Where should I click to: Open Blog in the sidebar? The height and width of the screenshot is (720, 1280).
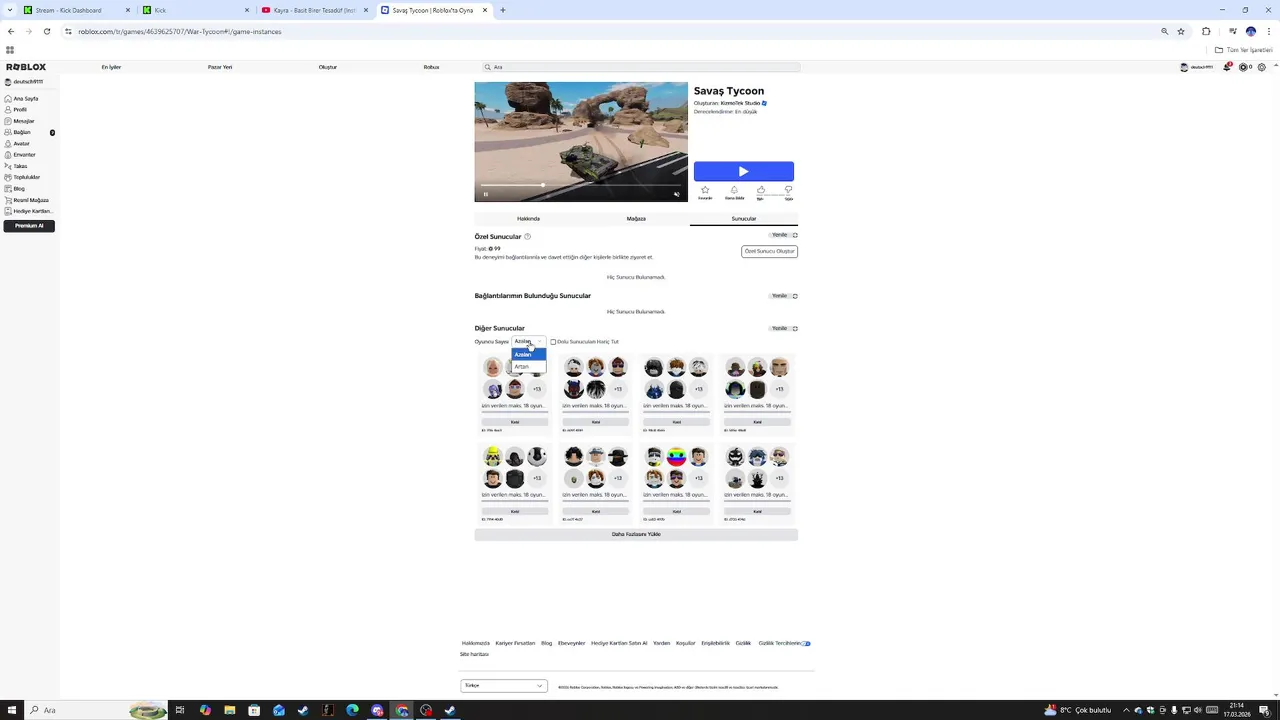pyautogui.click(x=15, y=188)
